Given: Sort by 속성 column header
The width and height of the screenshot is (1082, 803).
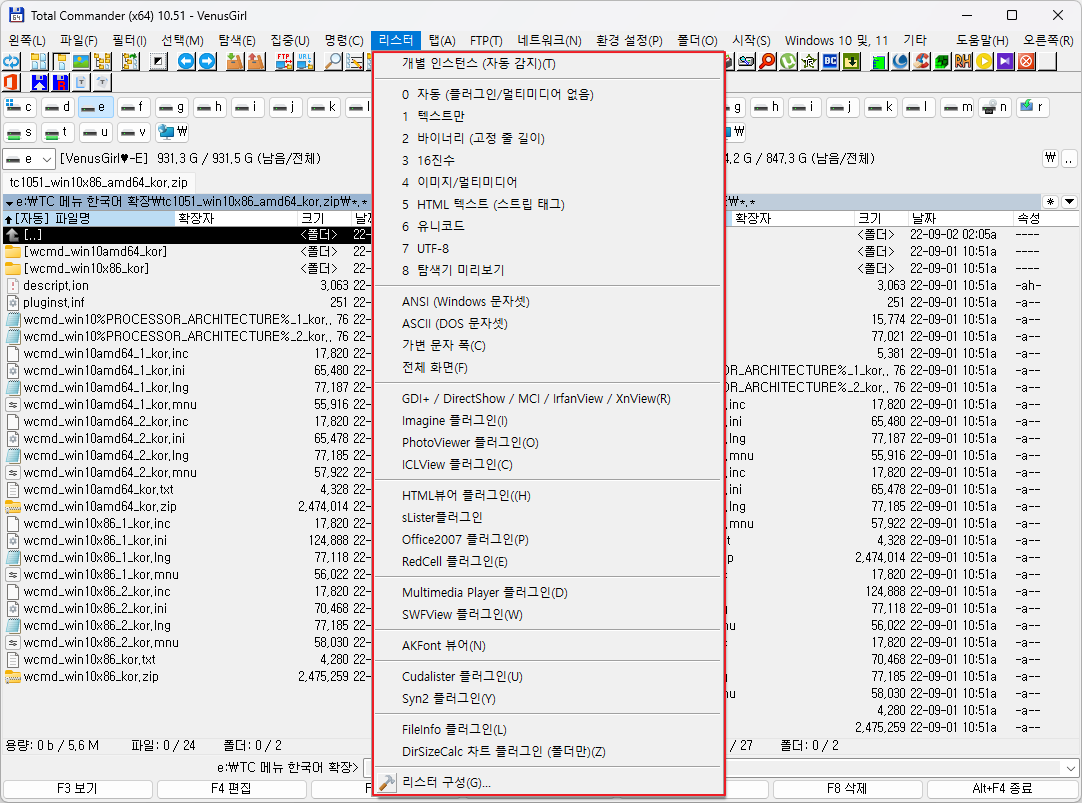Looking at the screenshot, I should pyautogui.click(x=1045, y=219).
